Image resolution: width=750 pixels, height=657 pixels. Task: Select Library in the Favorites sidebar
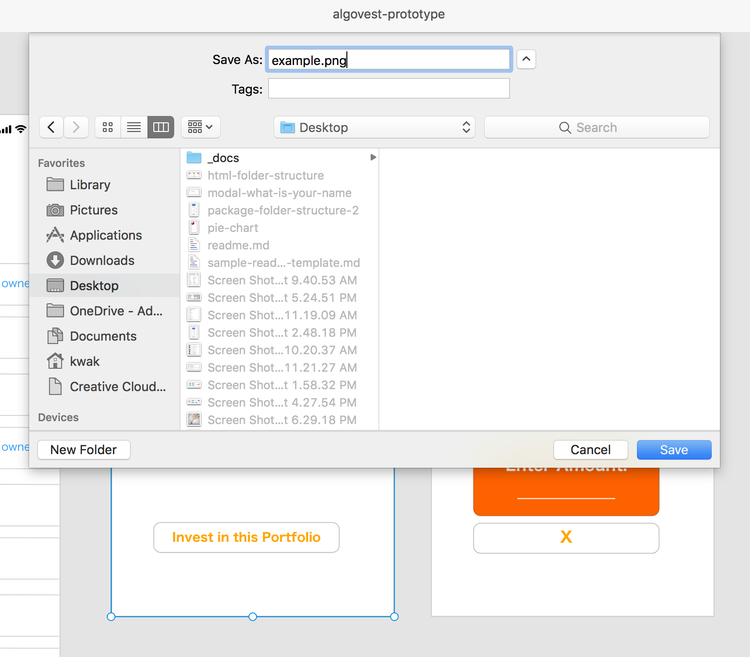click(x=104, y=185)
